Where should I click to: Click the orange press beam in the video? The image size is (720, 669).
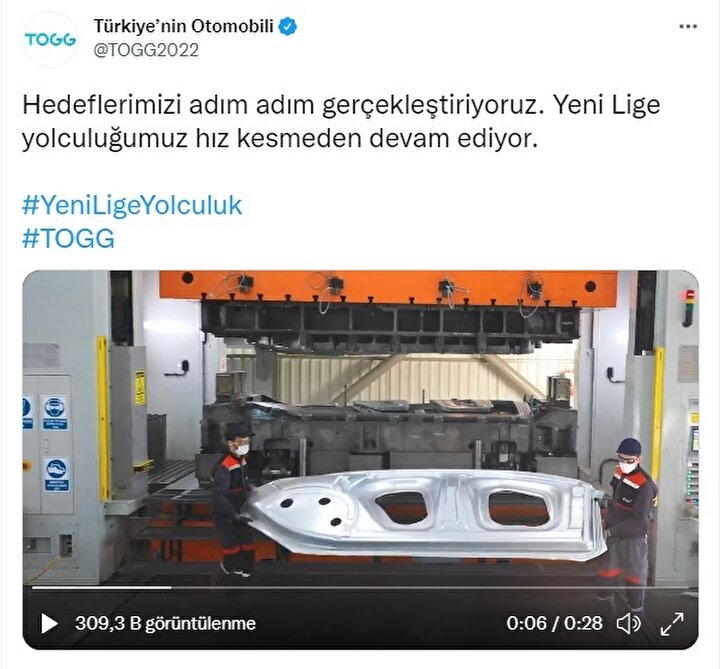tap(388, 286)
